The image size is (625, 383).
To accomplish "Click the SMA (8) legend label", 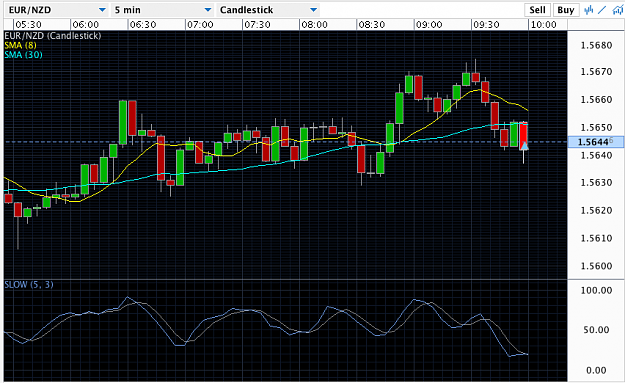I will point(20,45).
